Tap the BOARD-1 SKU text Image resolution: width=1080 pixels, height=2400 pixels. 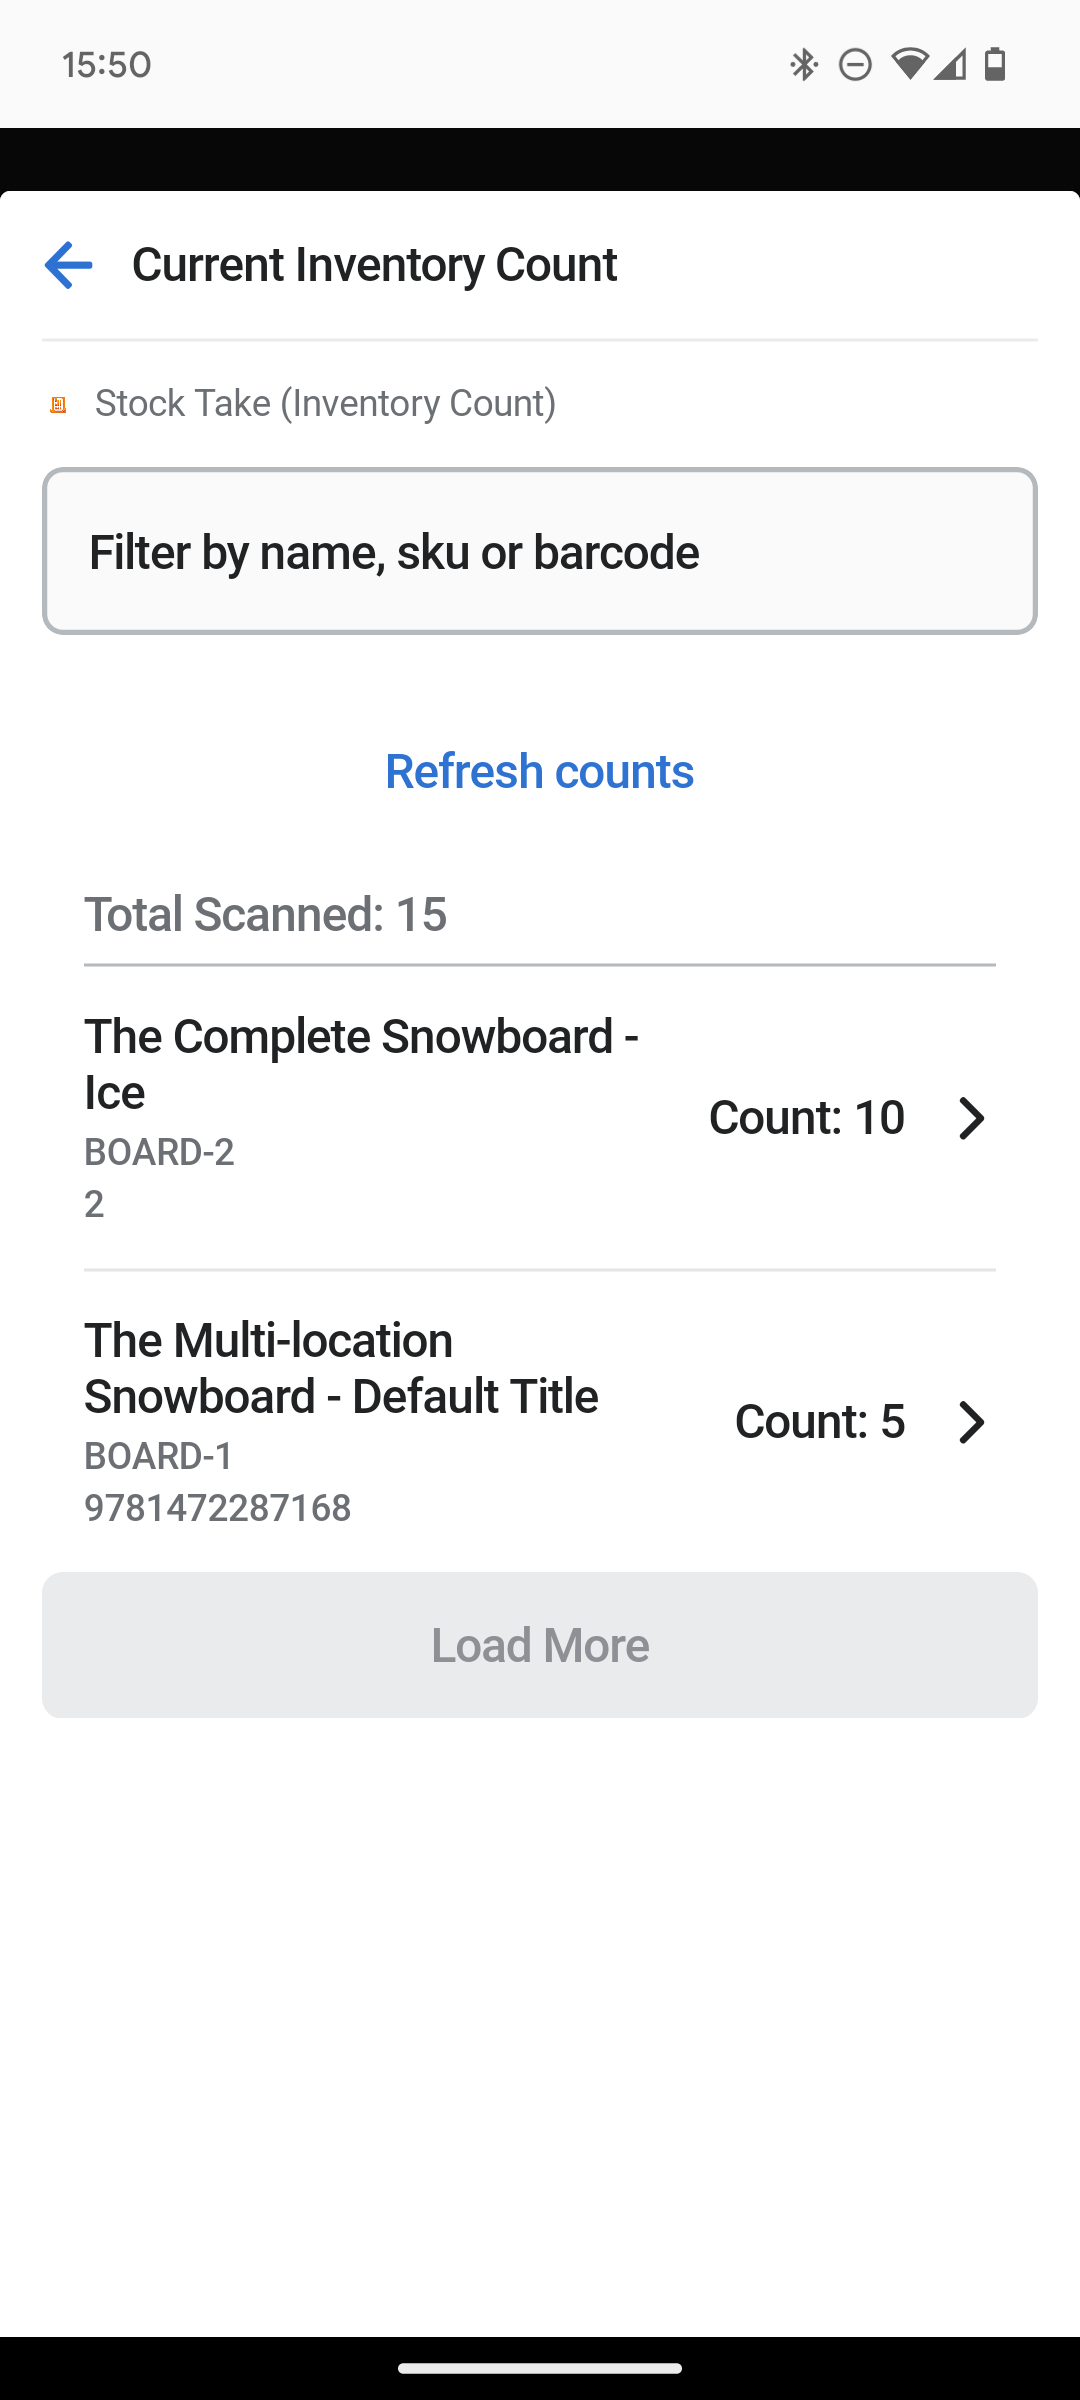tap(159, 1456)
